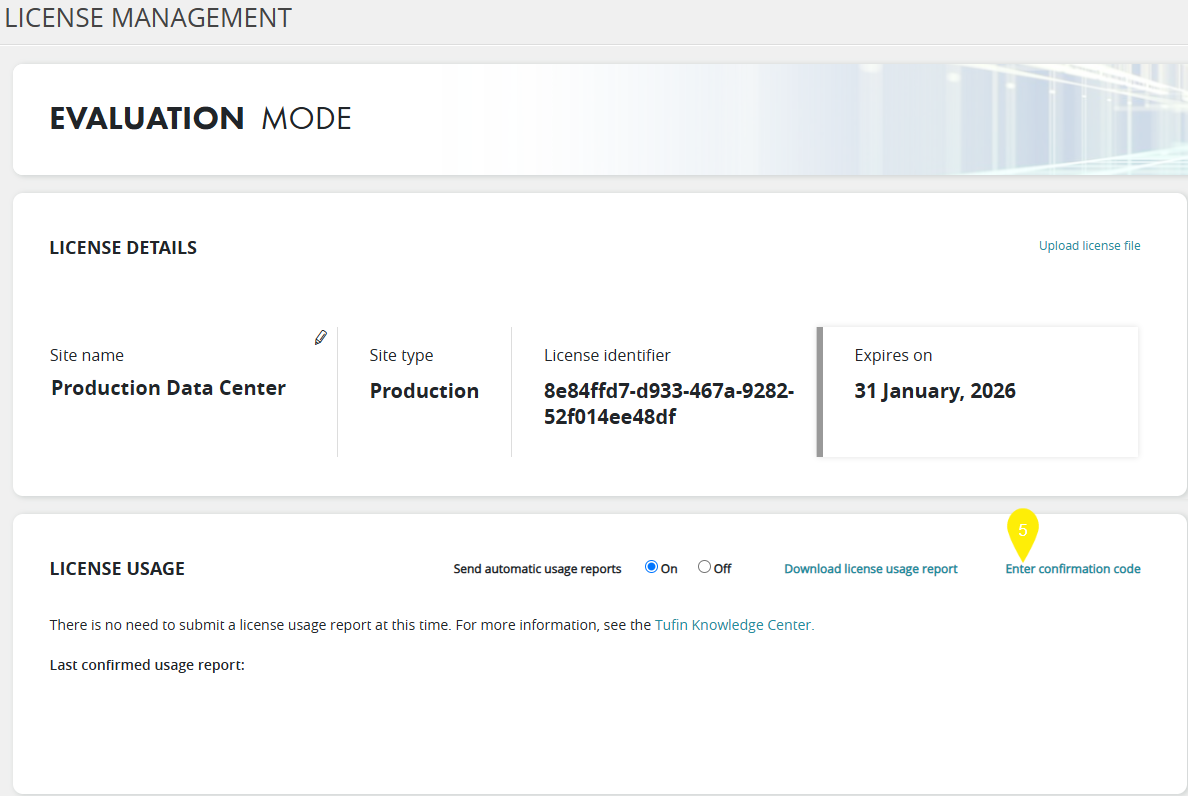1188x796 pixels.
Task: Download the license usage report
Action: [870, 569]
